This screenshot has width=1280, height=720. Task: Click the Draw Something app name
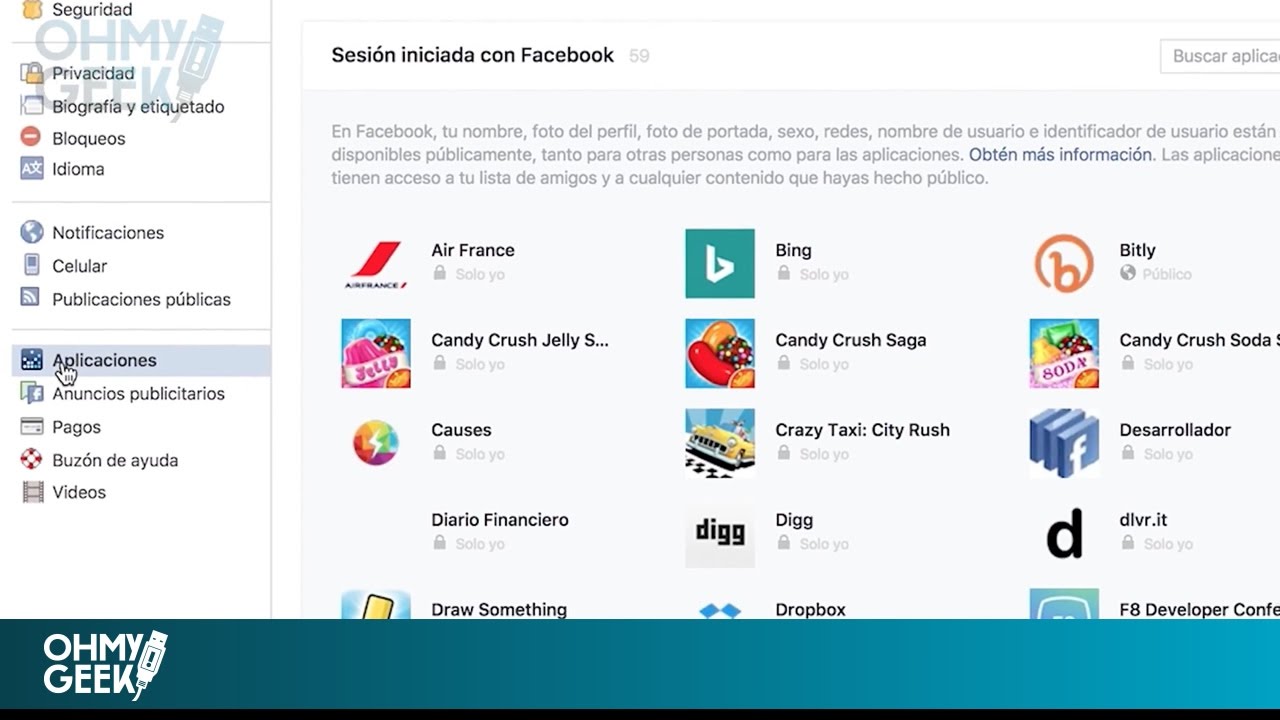(x=499, y=609)
